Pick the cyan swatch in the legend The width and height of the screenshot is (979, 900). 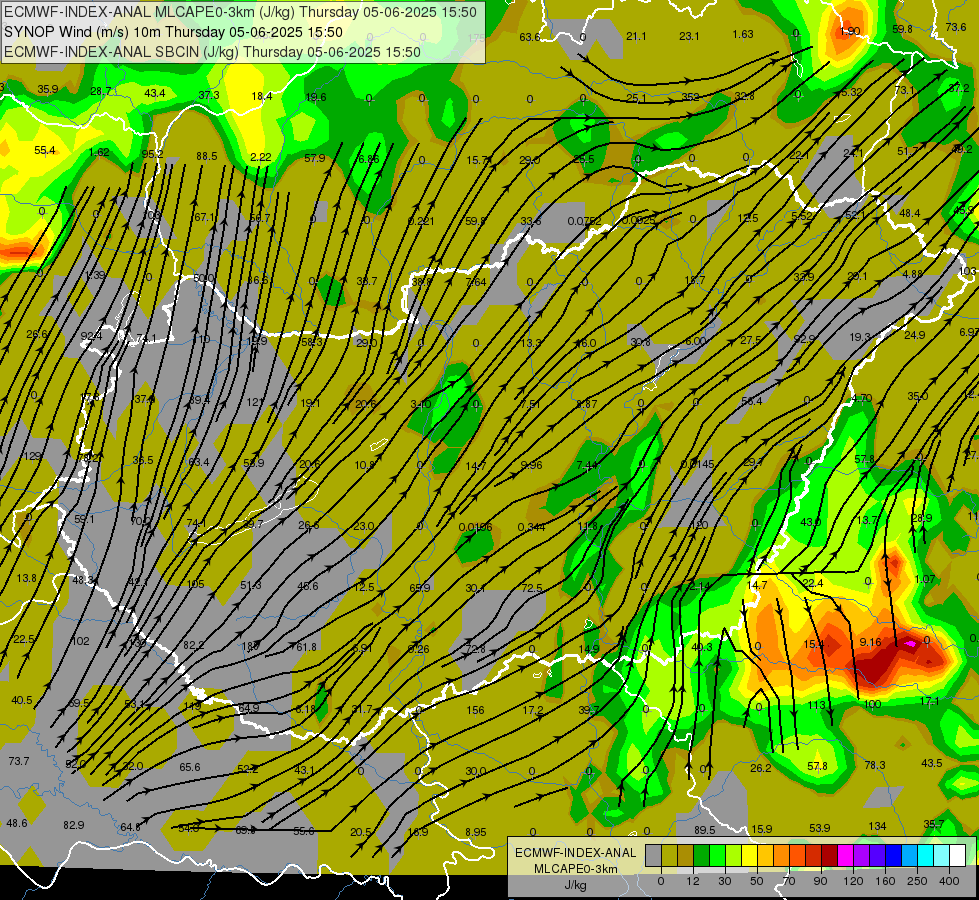pos(925,855)
